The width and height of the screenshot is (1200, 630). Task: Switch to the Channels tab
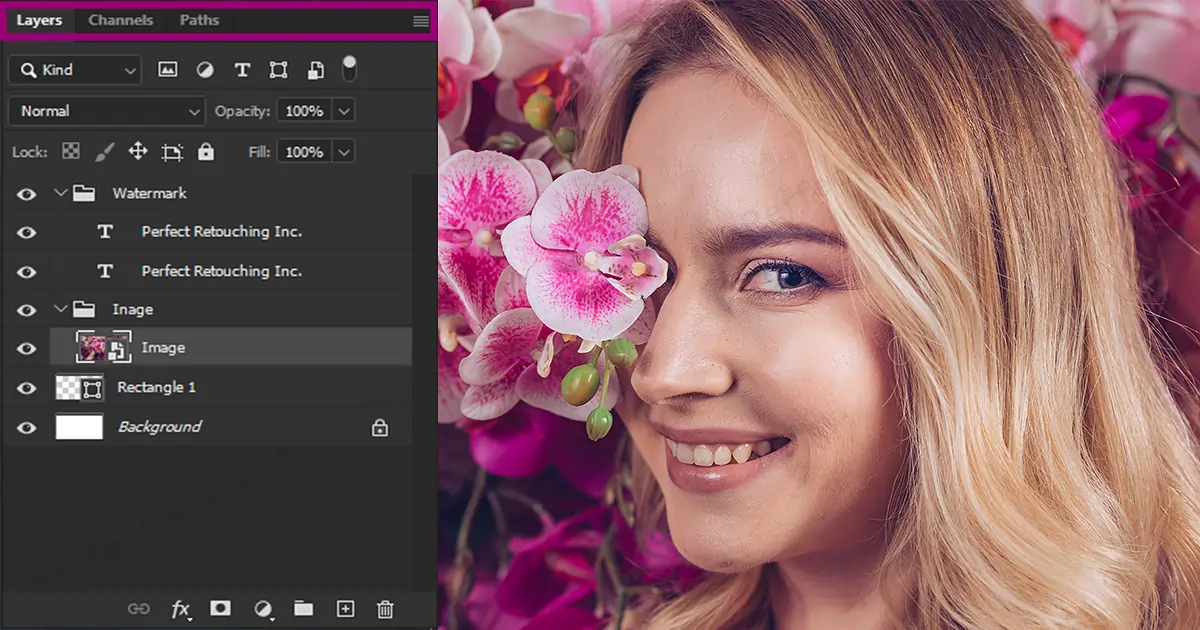(x=121, y=20)
